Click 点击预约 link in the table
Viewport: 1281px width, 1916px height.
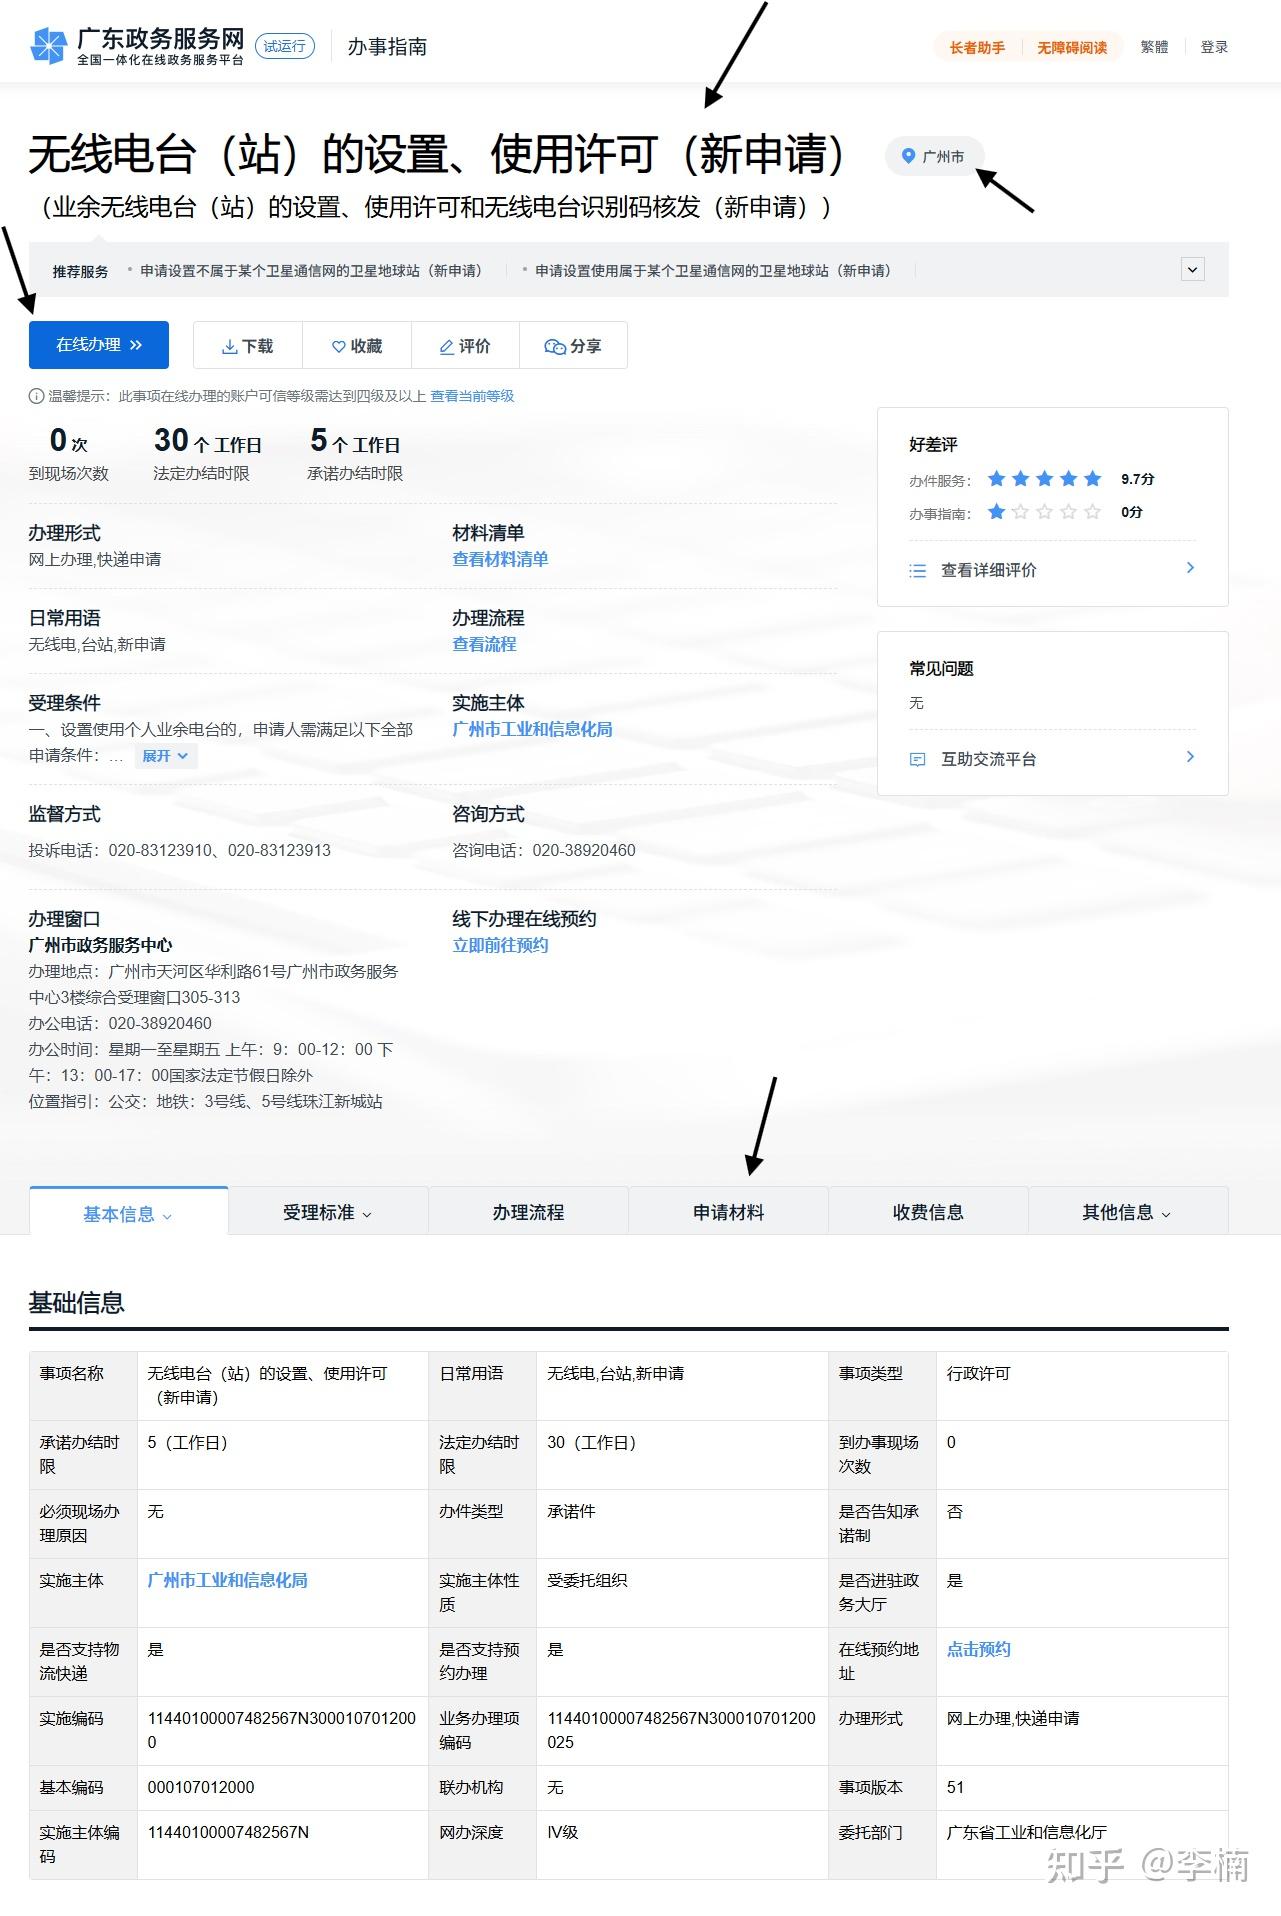979,1649
